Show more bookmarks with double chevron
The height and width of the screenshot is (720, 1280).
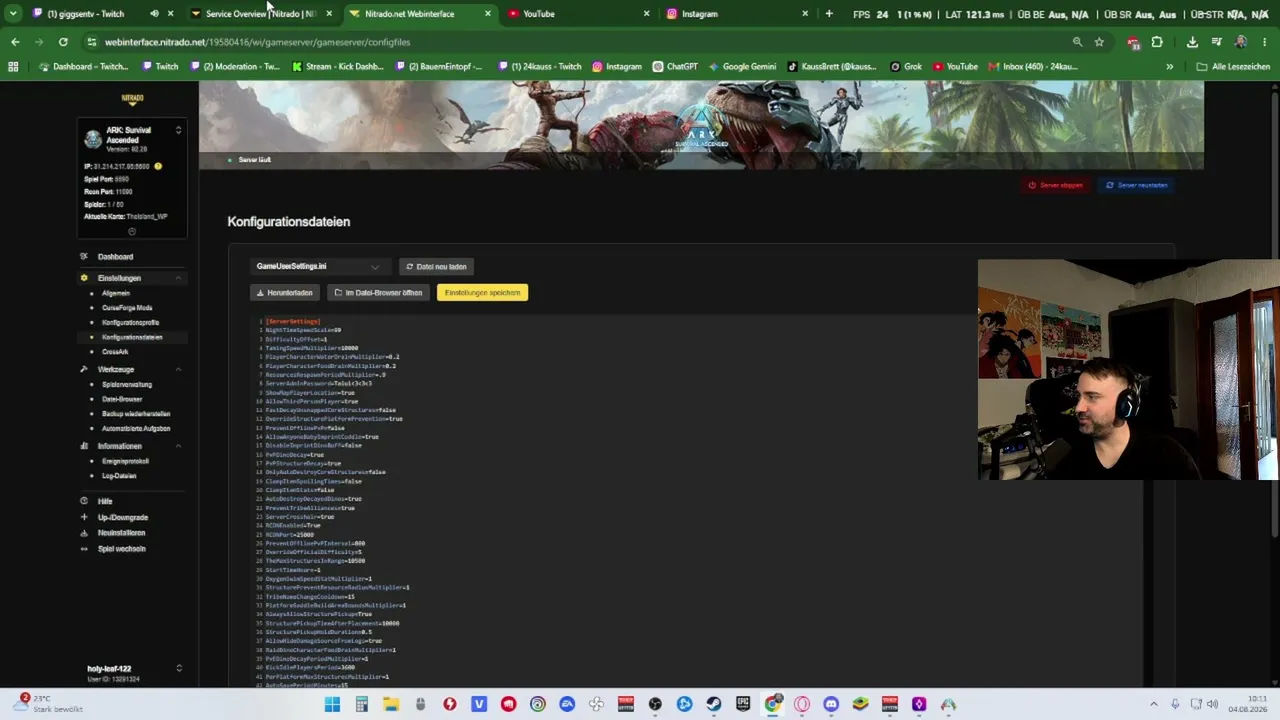pyautogui.click(x=1169, y=67)
